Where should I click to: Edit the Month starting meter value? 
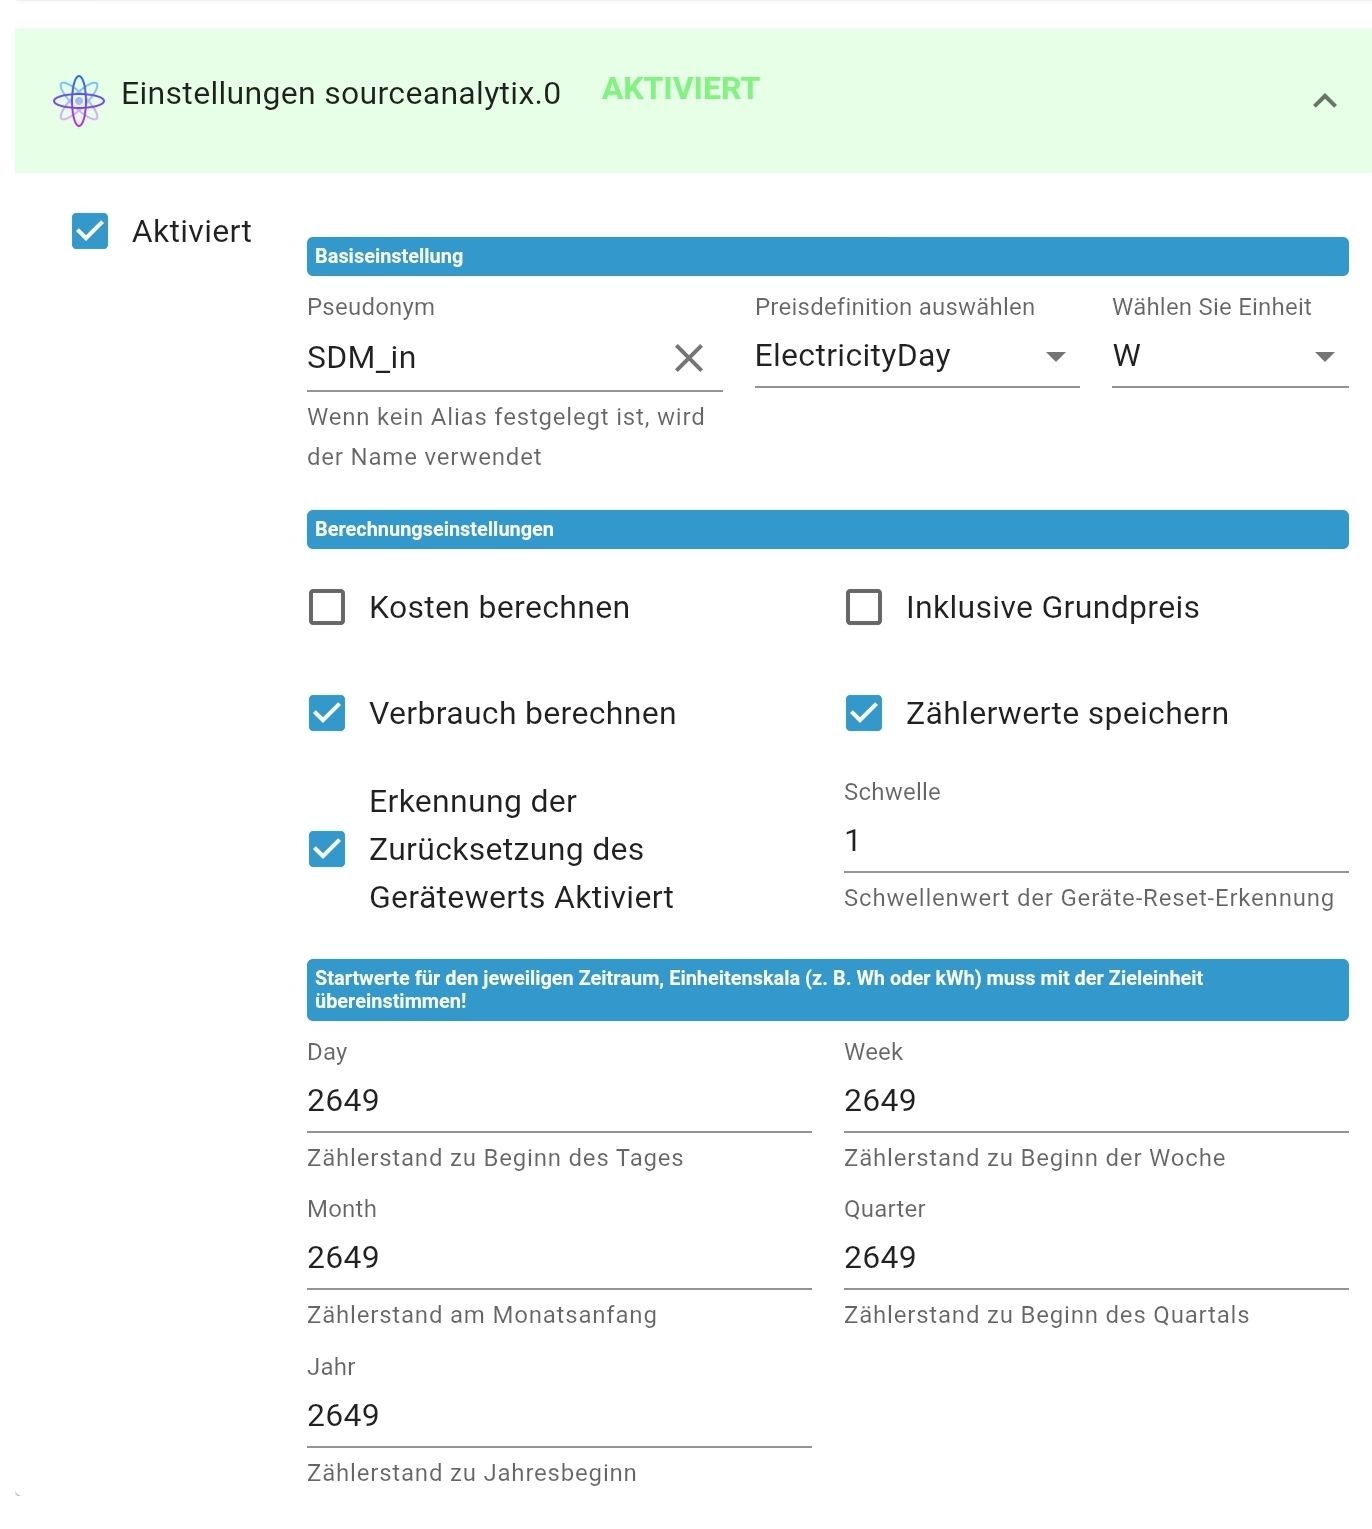point(500,1258)
